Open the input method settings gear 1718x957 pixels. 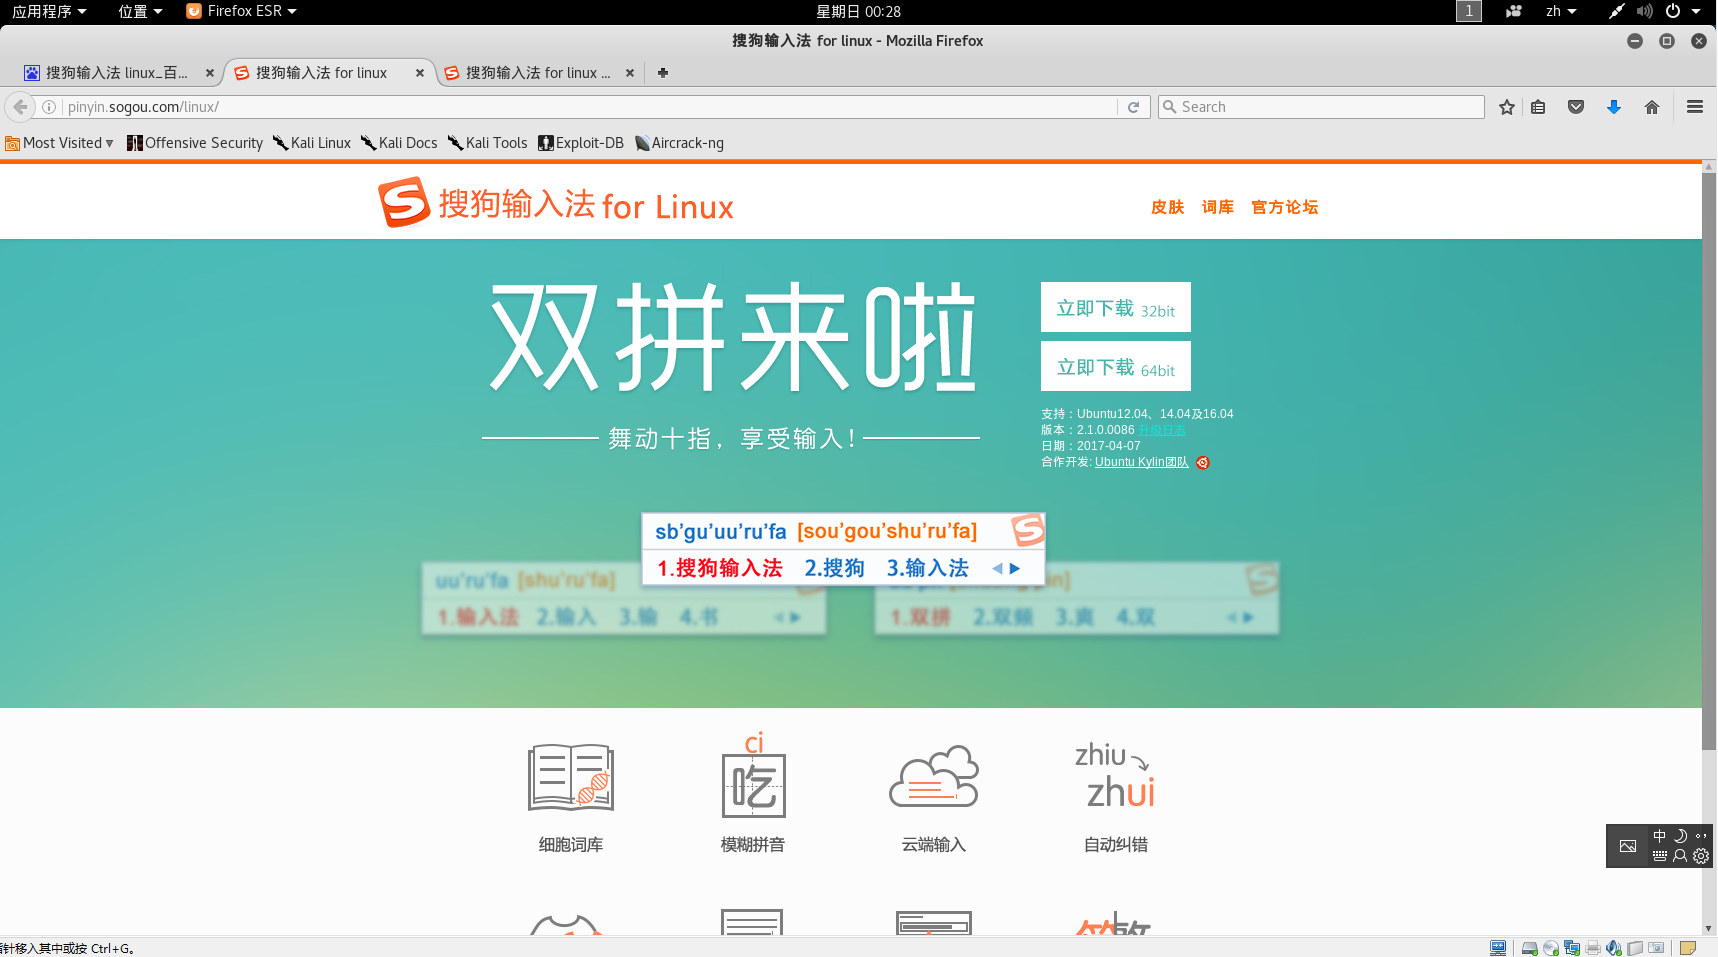[1701, 856]
